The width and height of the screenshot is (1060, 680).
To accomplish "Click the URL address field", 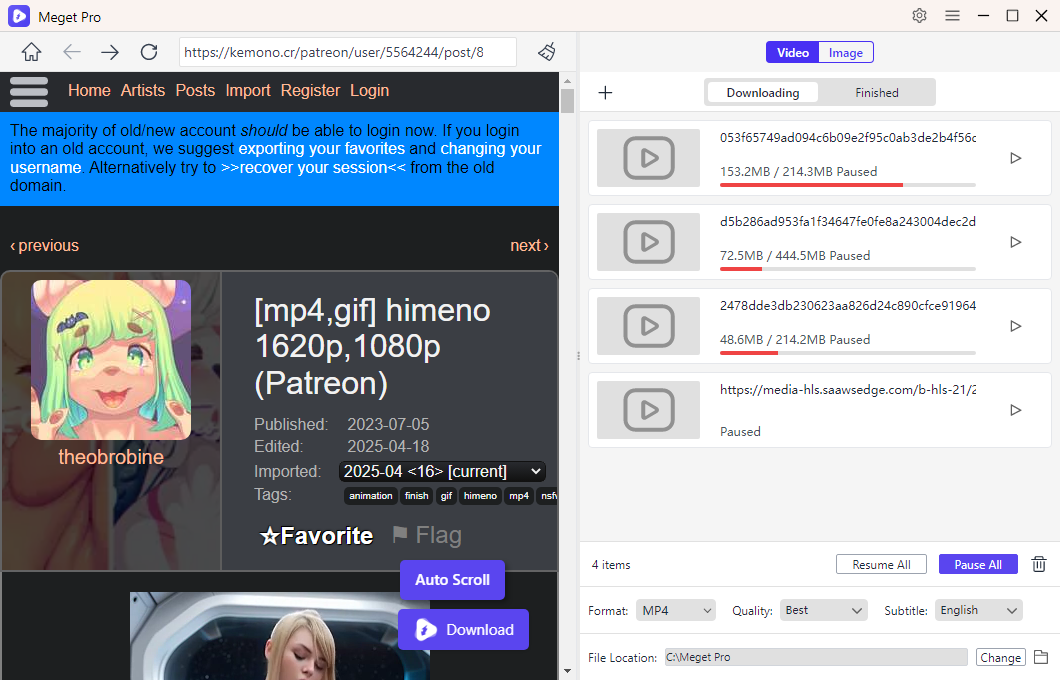I will point(347,52).
